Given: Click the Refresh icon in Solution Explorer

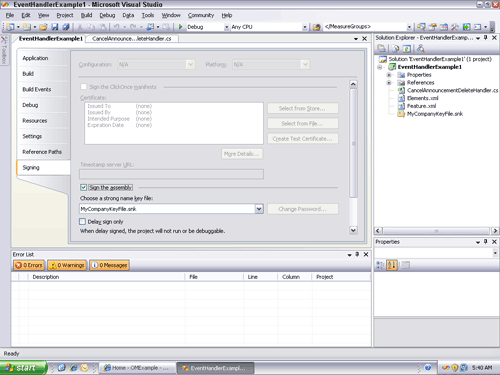Looking at the screenshot, I should click(x=407, y=49).
